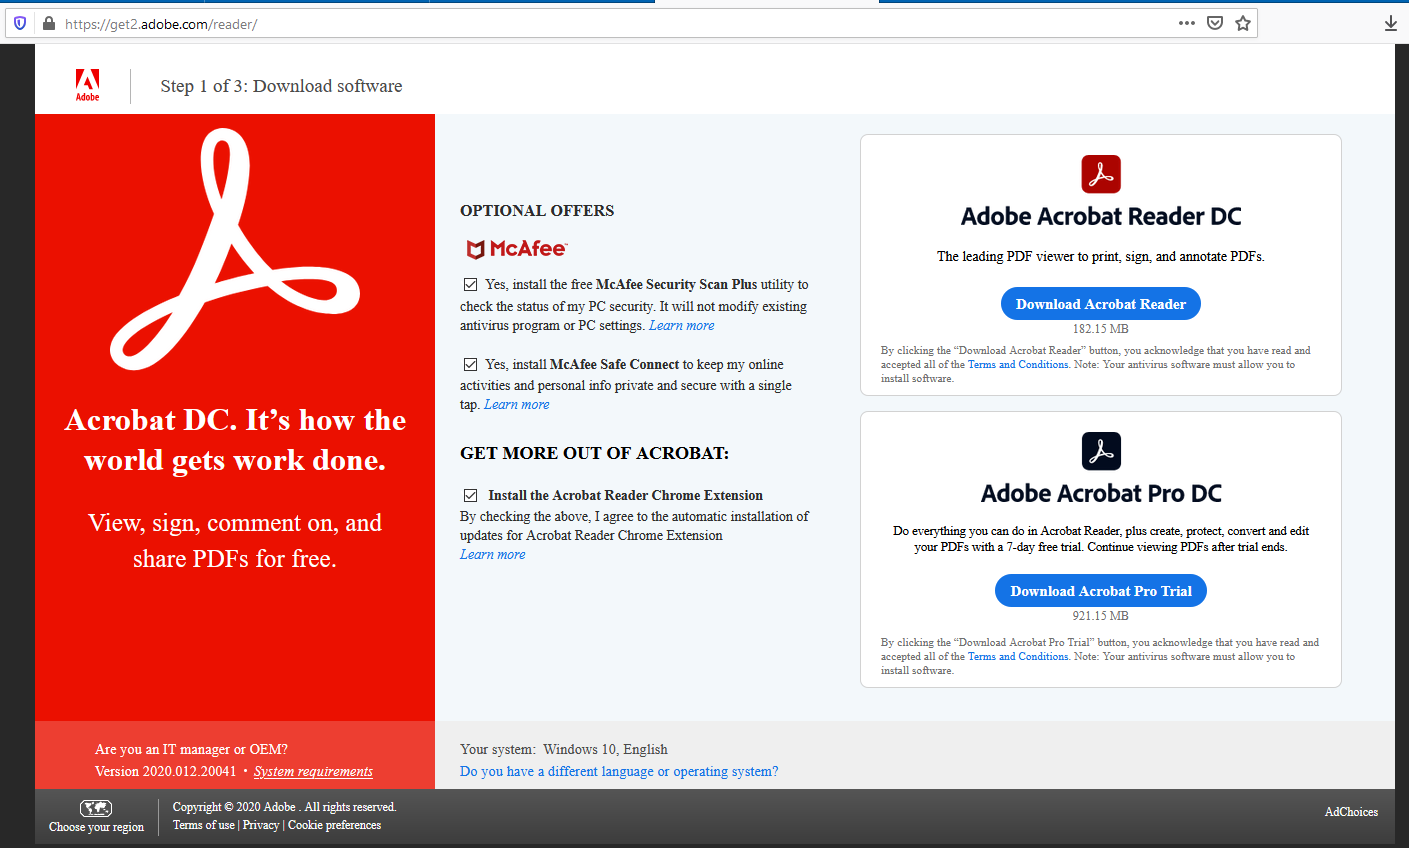Screen dimensions: 1409x848
Task: Save page to Pocket icon
Action: coord(1215,23)
